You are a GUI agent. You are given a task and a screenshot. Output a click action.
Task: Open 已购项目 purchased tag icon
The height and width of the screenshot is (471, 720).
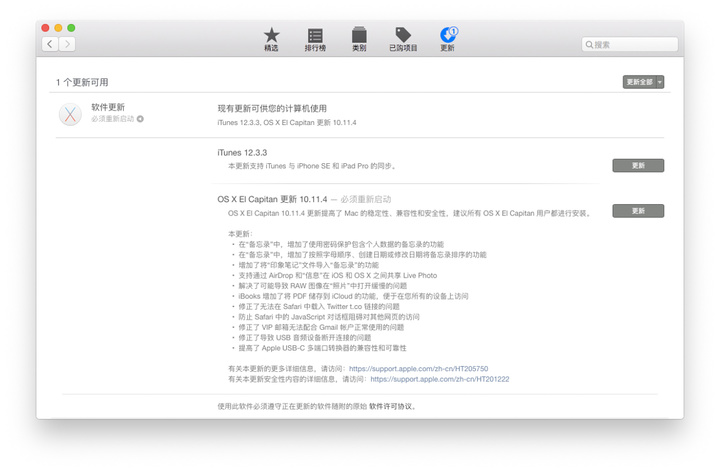coord(403,36)
